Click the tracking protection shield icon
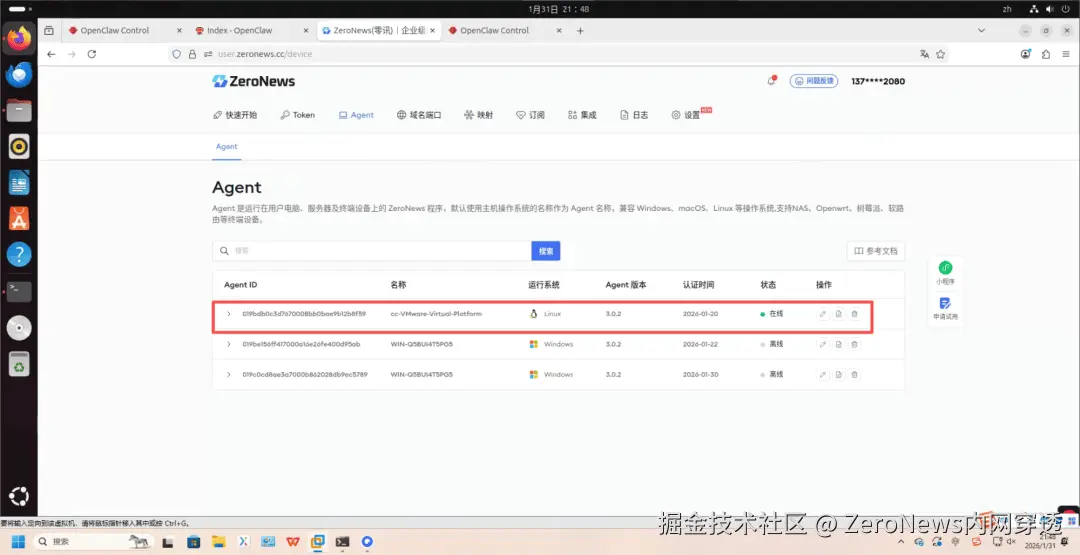Image resolution: width=1080 pixels, height=555 pixels. 177,54
